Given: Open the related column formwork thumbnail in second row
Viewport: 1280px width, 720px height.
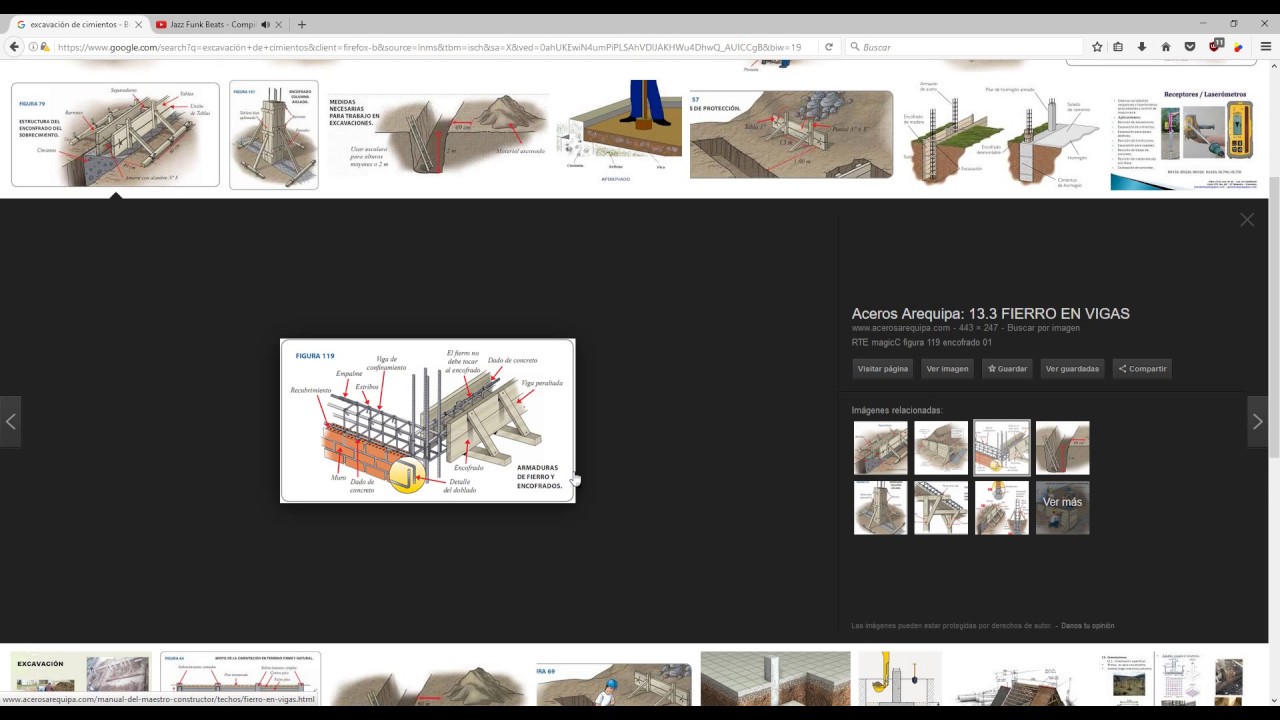Looking at the screenshot, I should (881, 508).
